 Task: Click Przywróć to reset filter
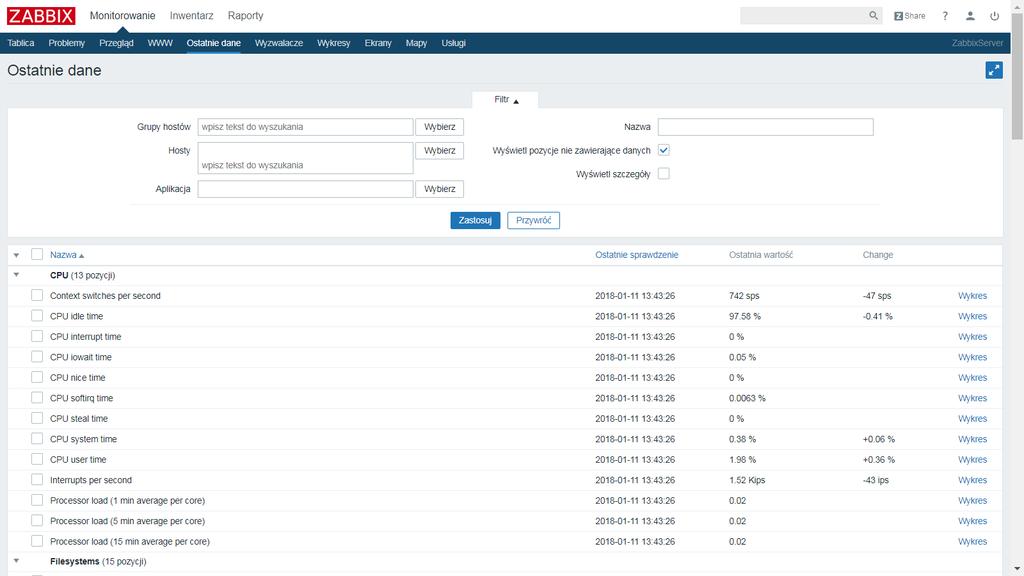(x=534, y=220)
